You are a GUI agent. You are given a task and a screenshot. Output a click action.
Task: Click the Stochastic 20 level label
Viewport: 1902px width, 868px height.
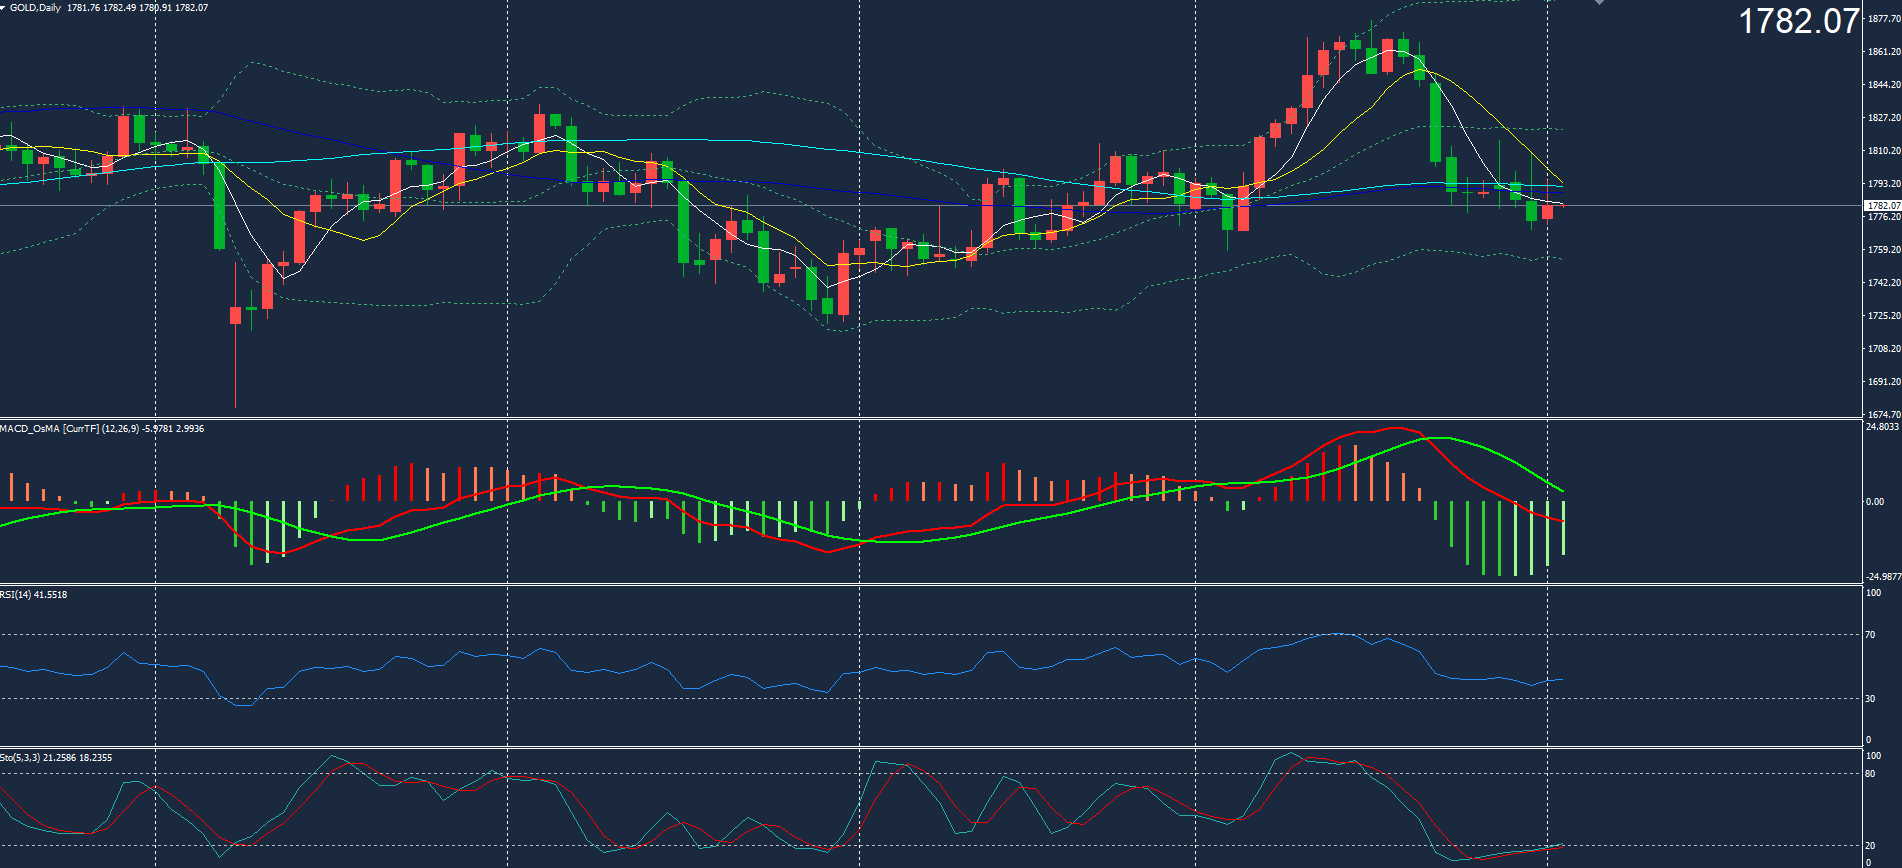[x=1870, y=845]
